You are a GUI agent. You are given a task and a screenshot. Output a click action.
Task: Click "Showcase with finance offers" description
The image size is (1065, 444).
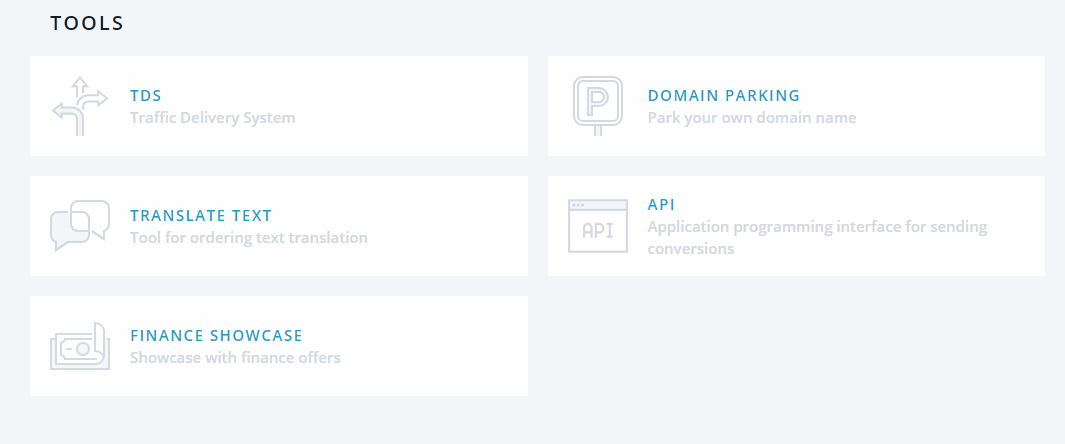[235, 358]
